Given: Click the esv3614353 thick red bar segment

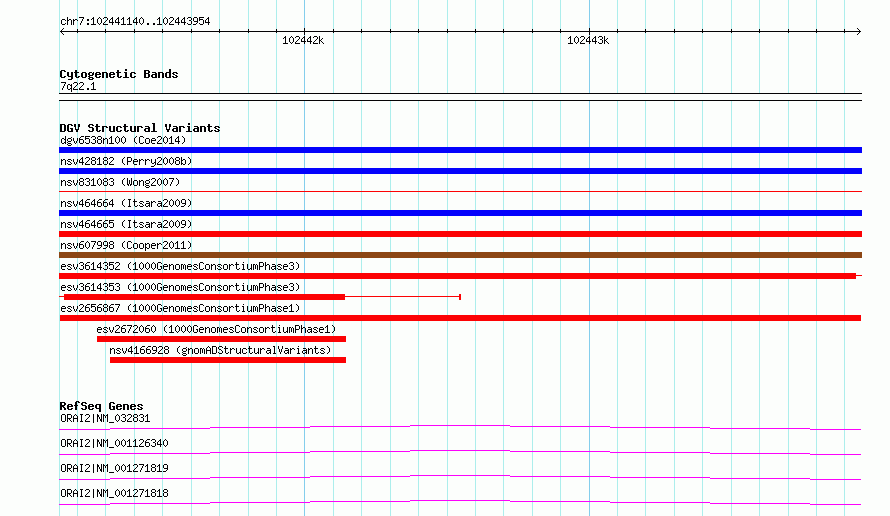Looking at the screenshot, I should pyautogui.click(x=204, y=297).
